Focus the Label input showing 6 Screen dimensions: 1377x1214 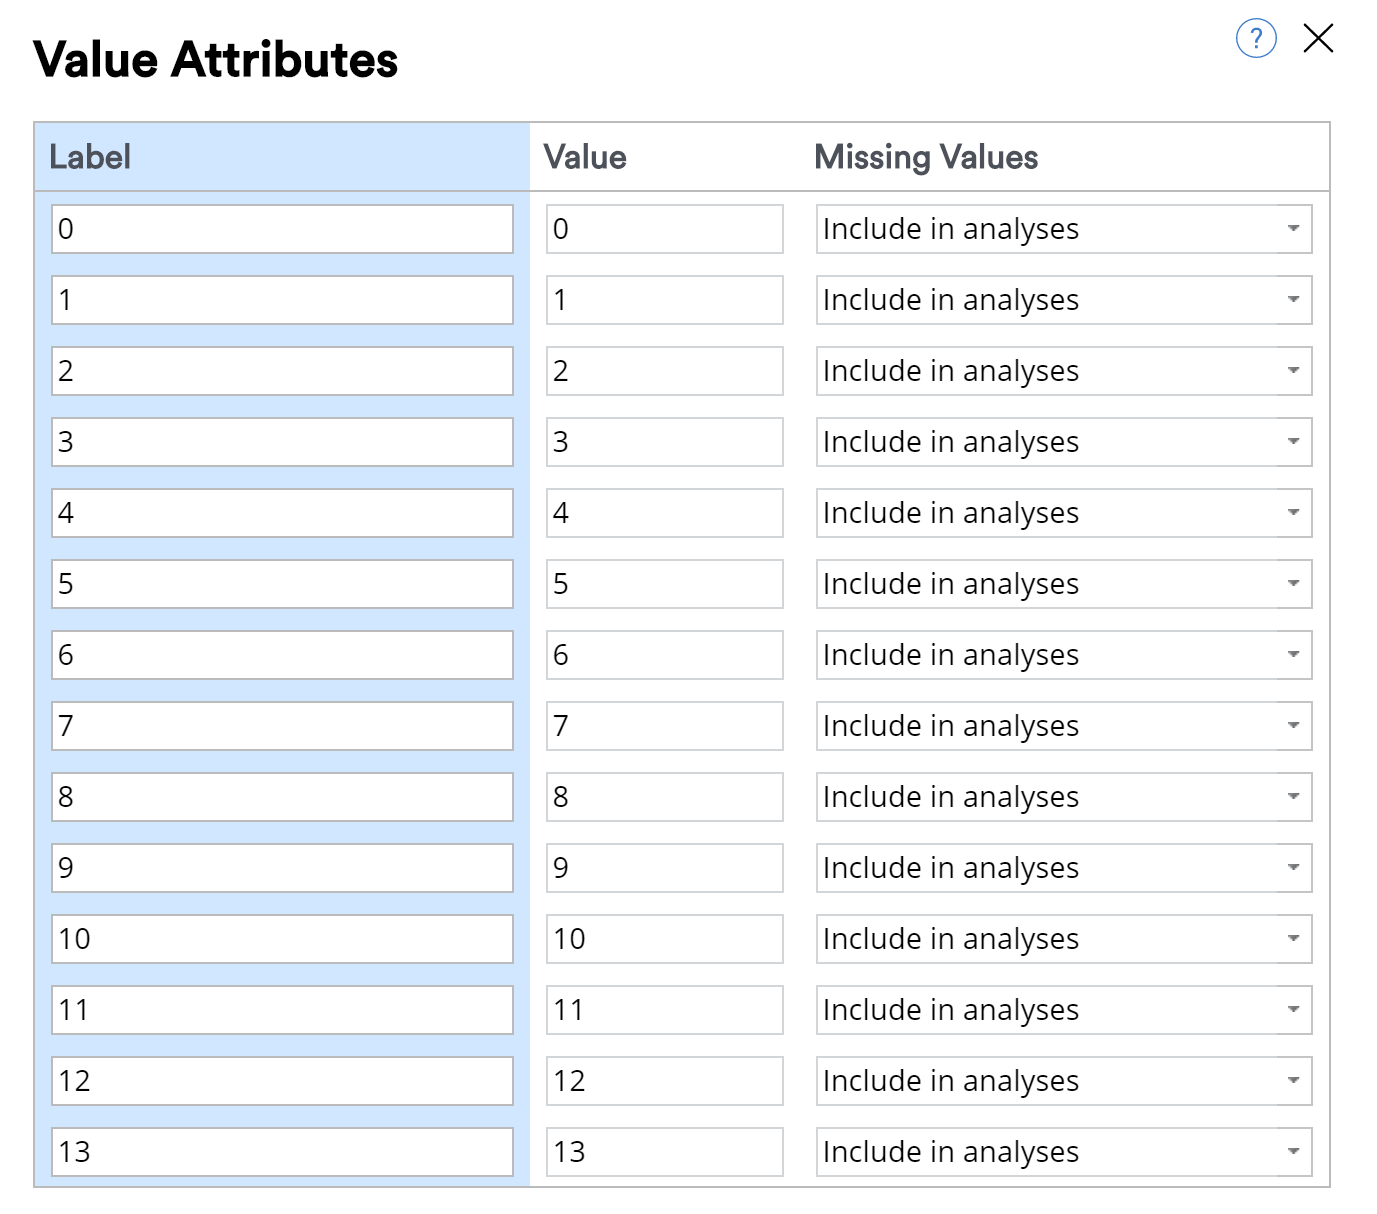(x=282, y=655)
